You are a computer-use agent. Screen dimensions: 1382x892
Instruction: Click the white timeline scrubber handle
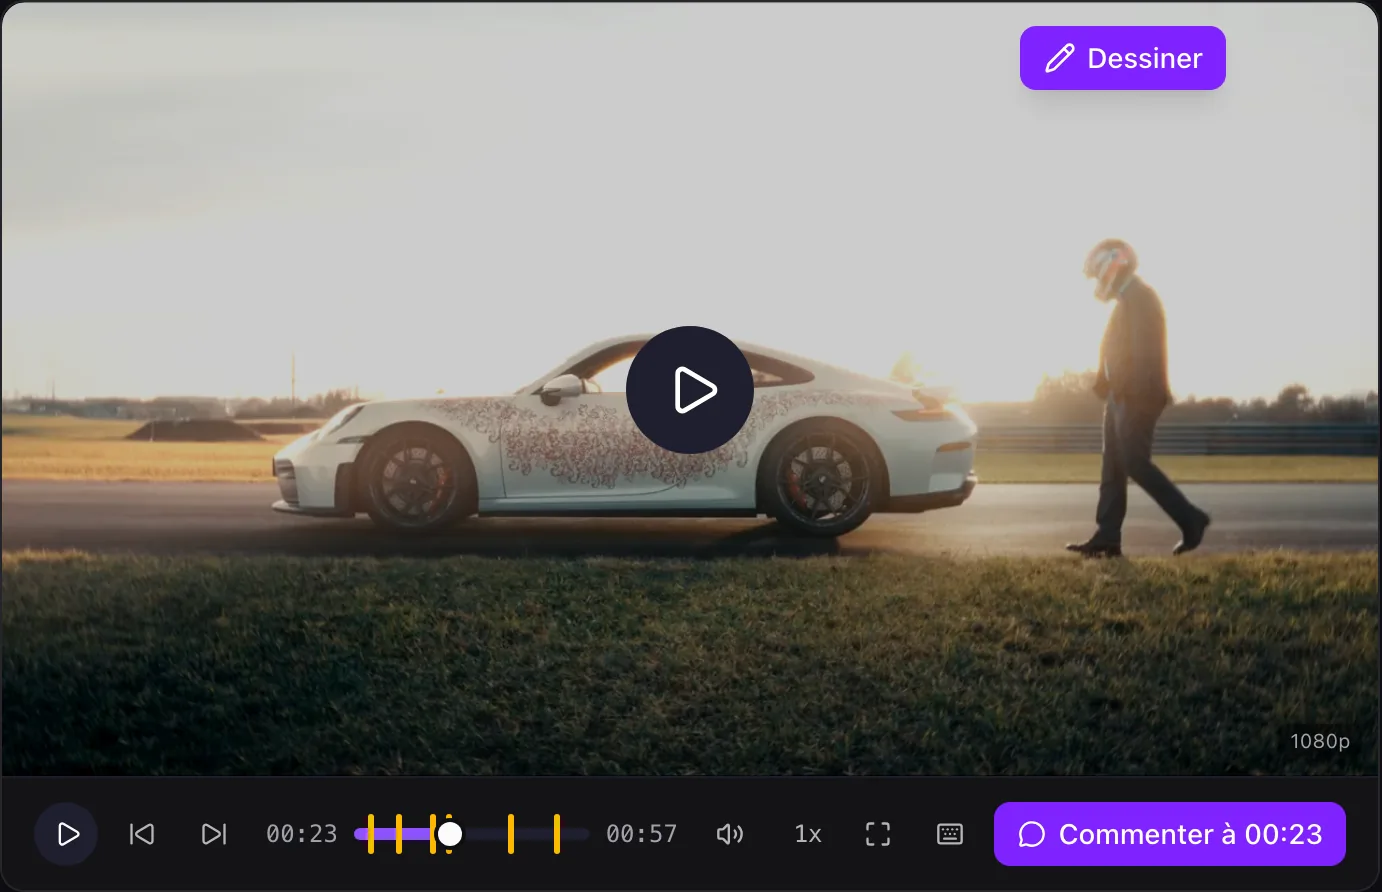[450, 834]
